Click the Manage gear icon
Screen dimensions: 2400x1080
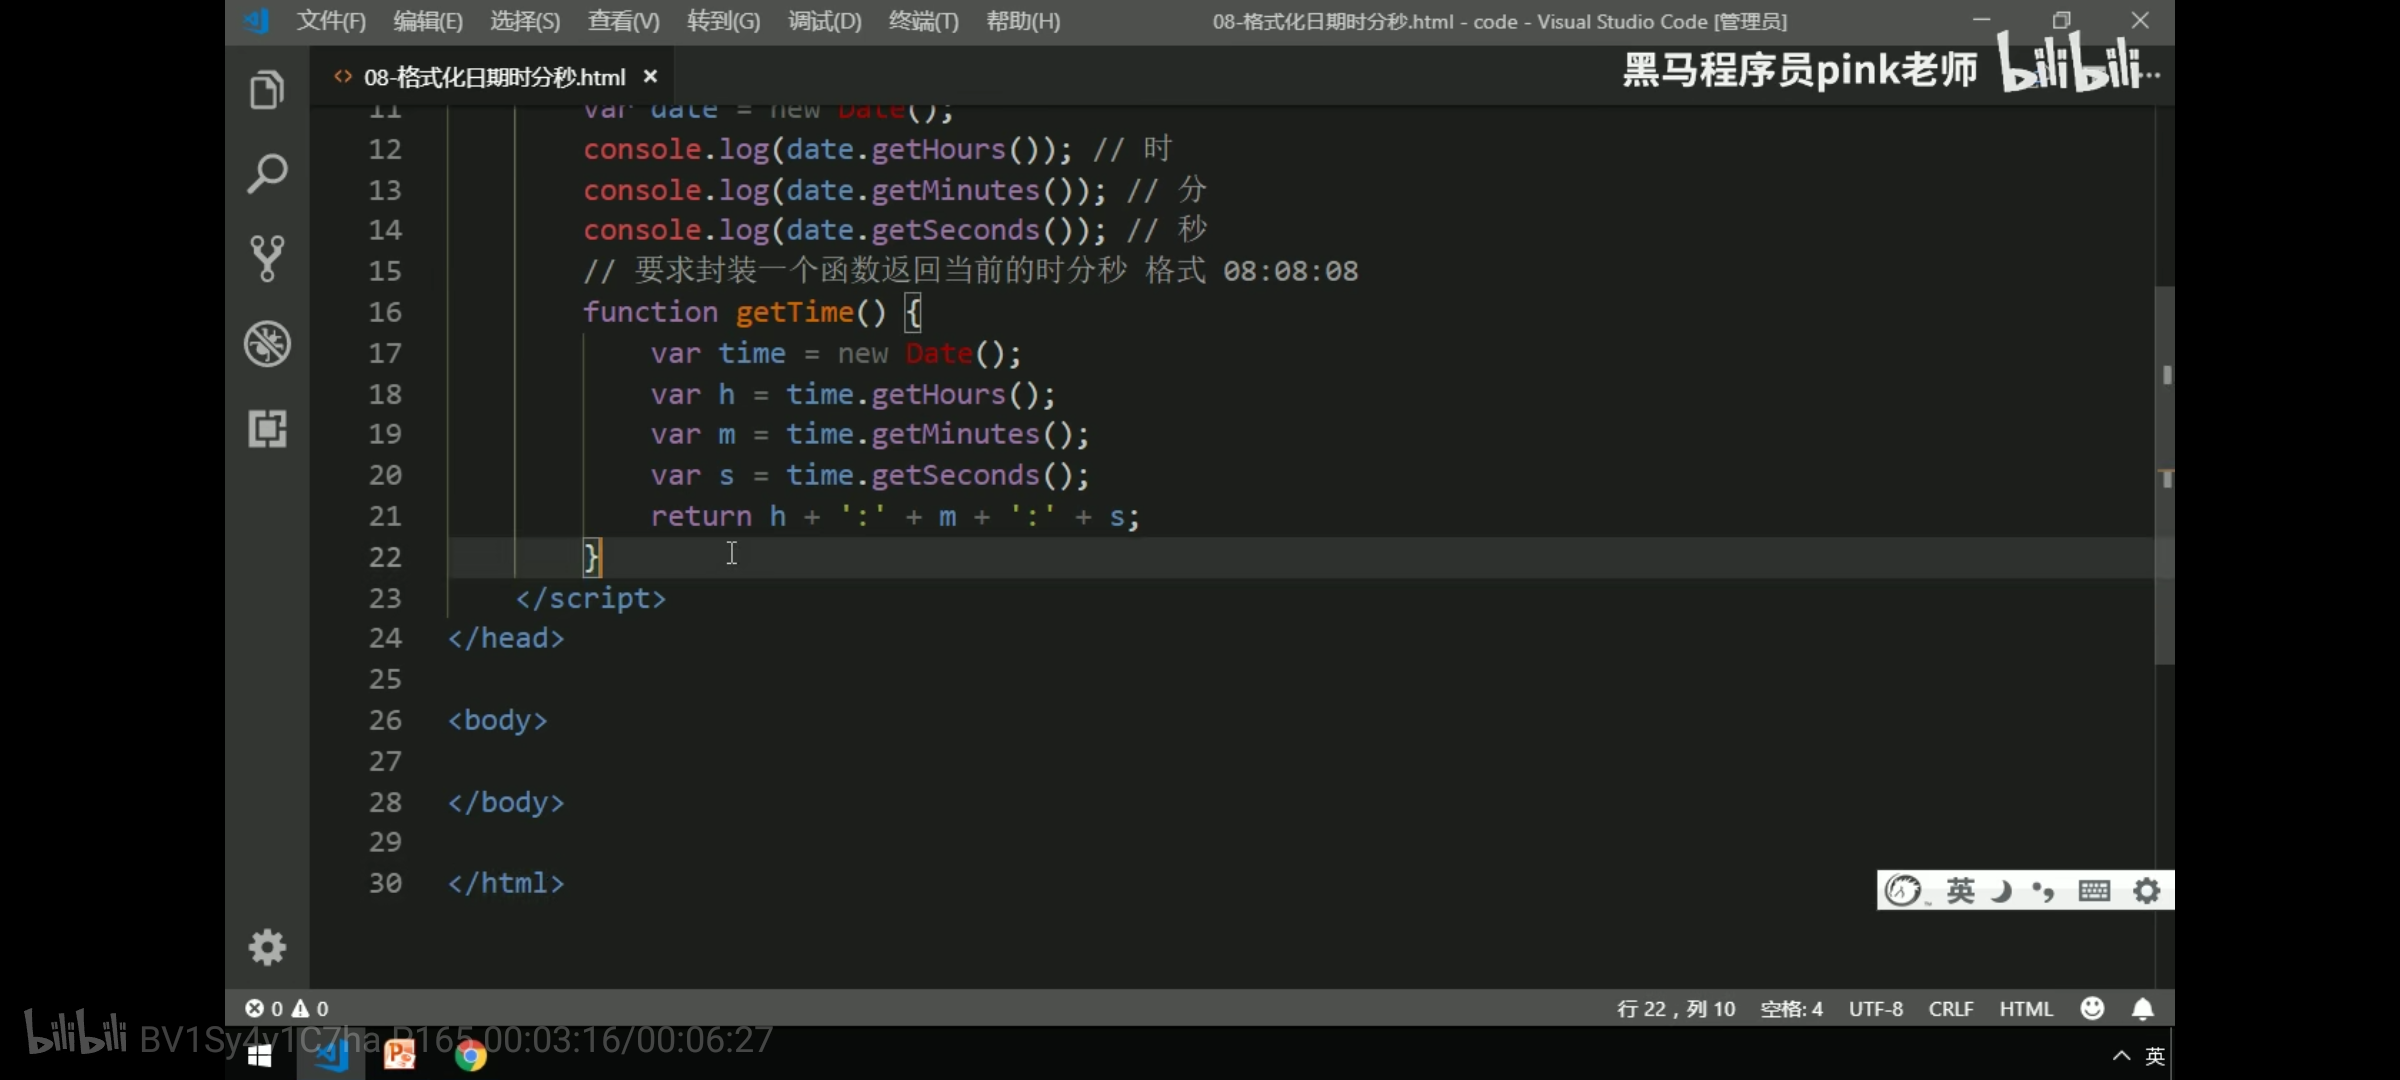(267, 946)
